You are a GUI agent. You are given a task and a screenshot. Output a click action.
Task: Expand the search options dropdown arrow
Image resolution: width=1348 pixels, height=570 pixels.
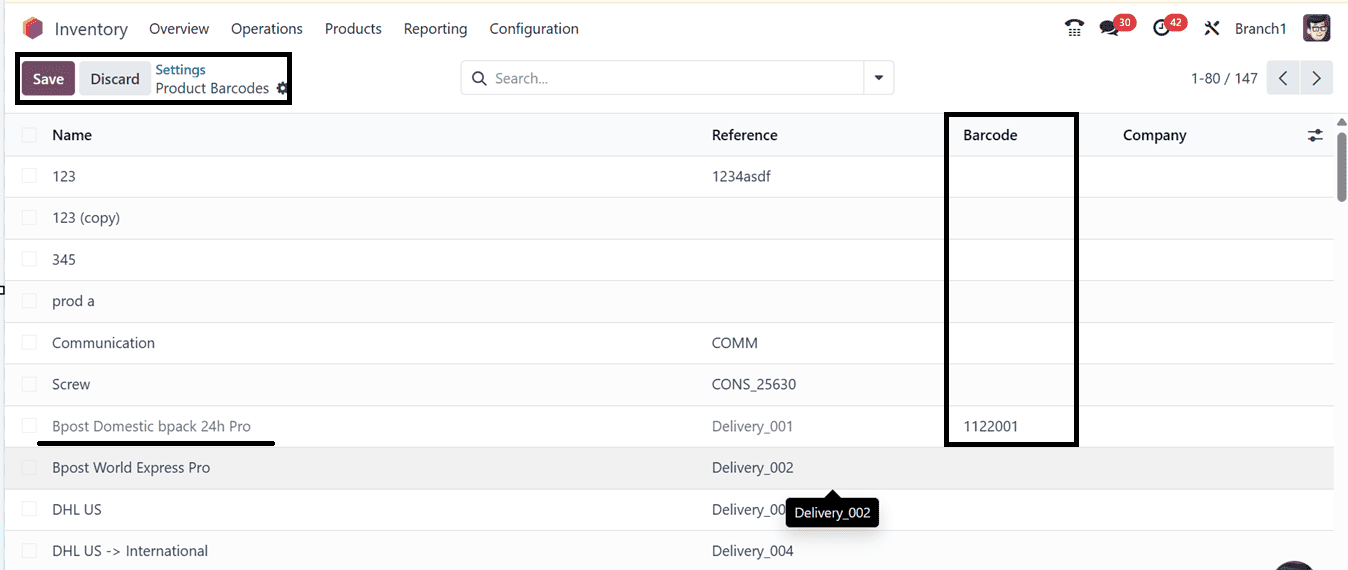(879, 78)
